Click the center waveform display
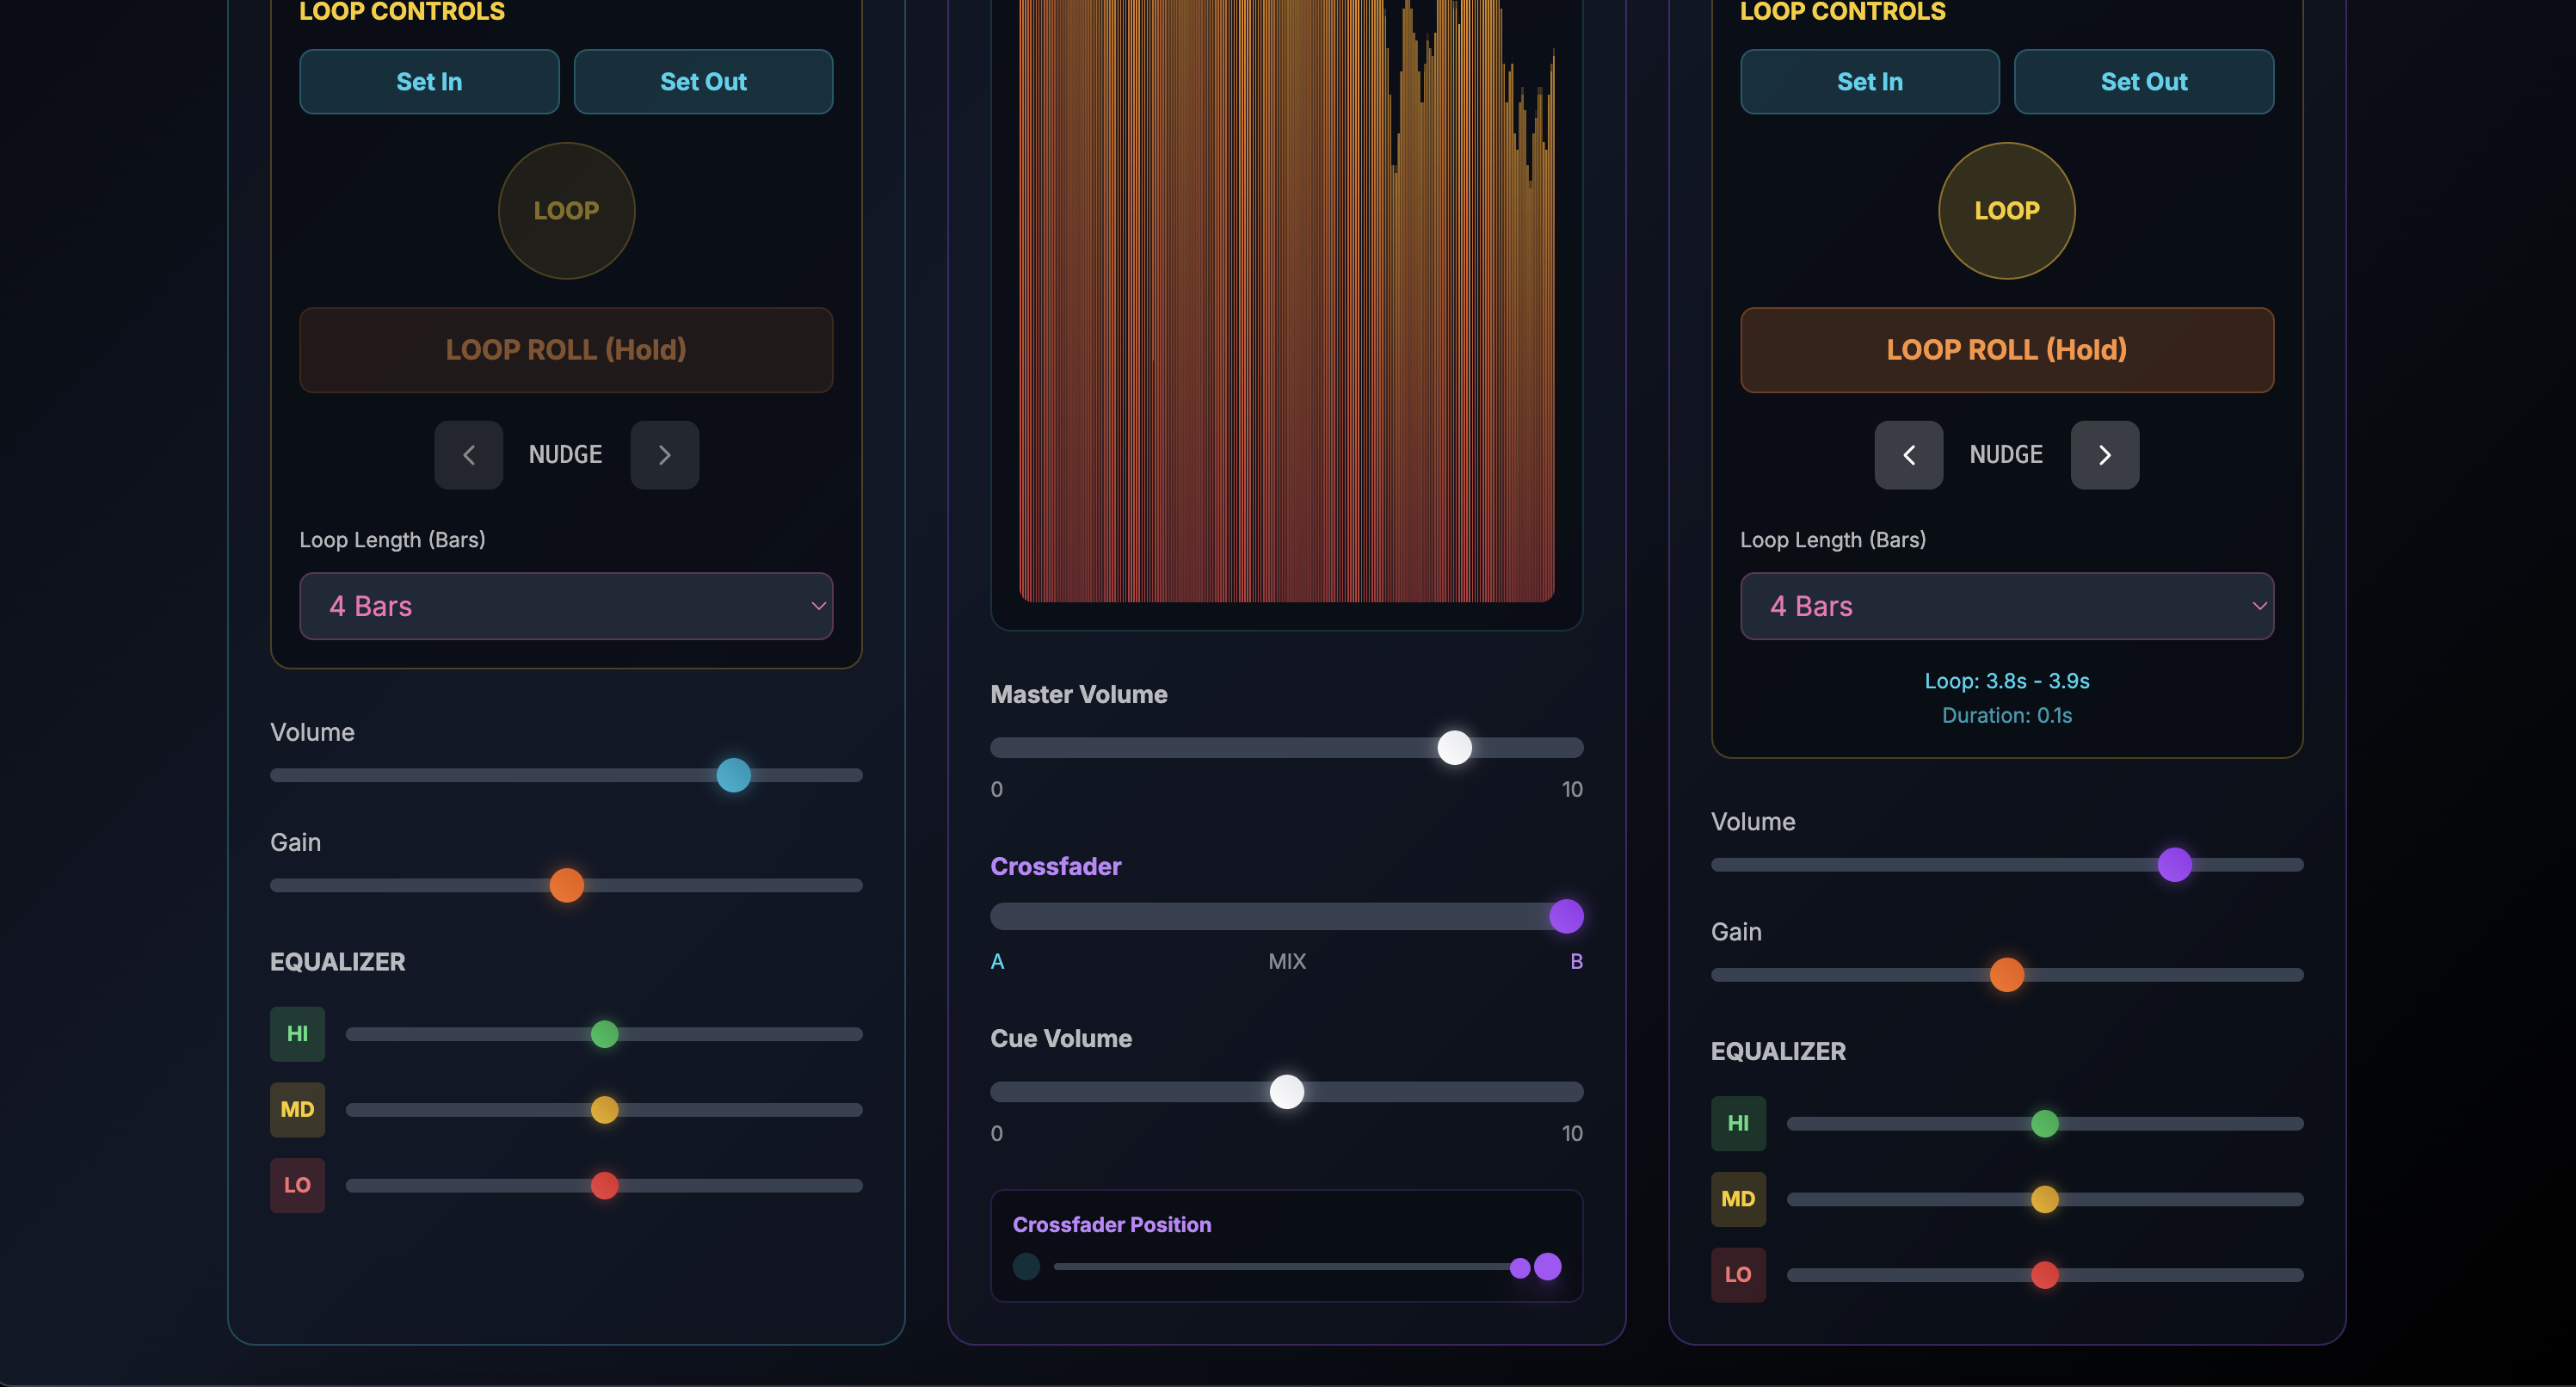Screen dimensions: 2576x1387 1286,300
